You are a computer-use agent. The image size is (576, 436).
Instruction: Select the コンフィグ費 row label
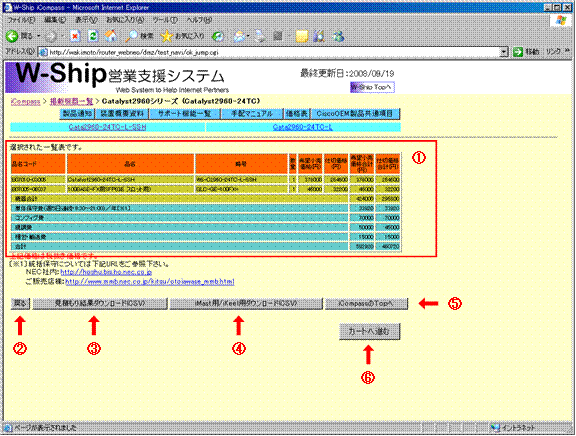coord(29,218)
